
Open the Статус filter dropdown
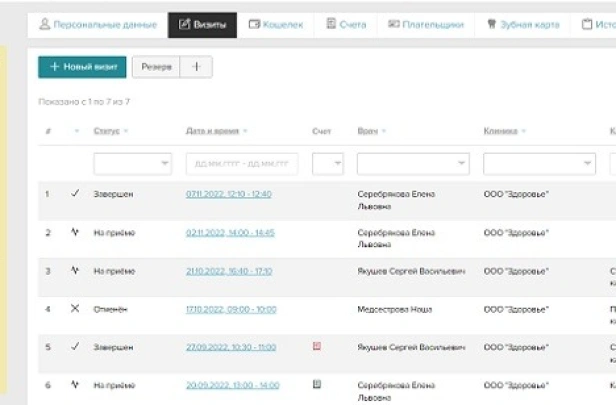click(x=133, y=163)
